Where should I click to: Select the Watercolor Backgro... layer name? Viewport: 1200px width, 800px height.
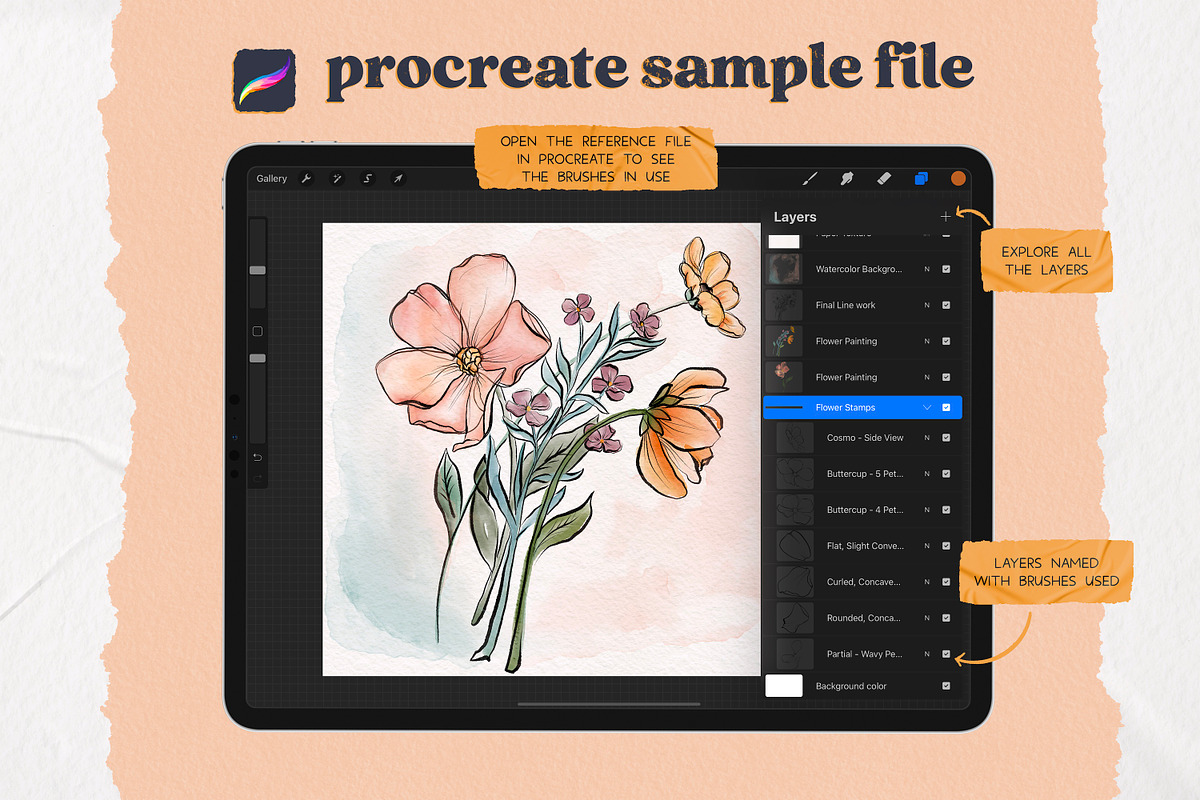(859, 269)
